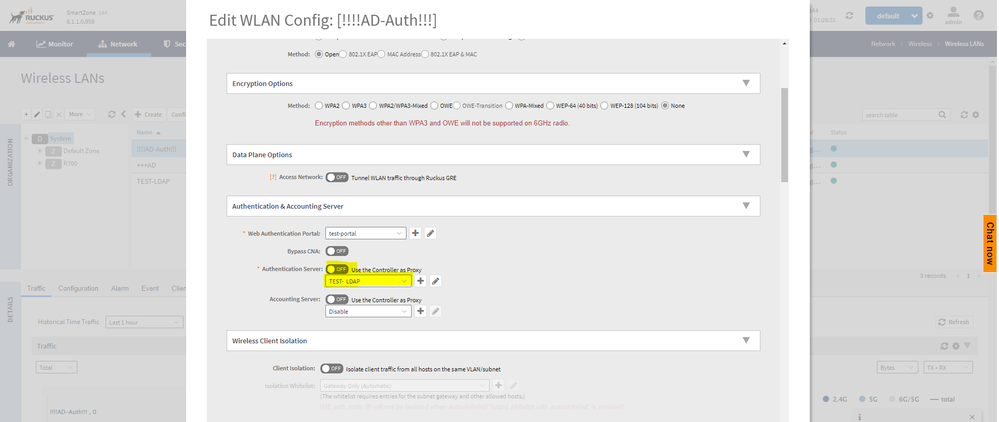Click the Chat now button
999x422 pixels.
pos(990,243)
